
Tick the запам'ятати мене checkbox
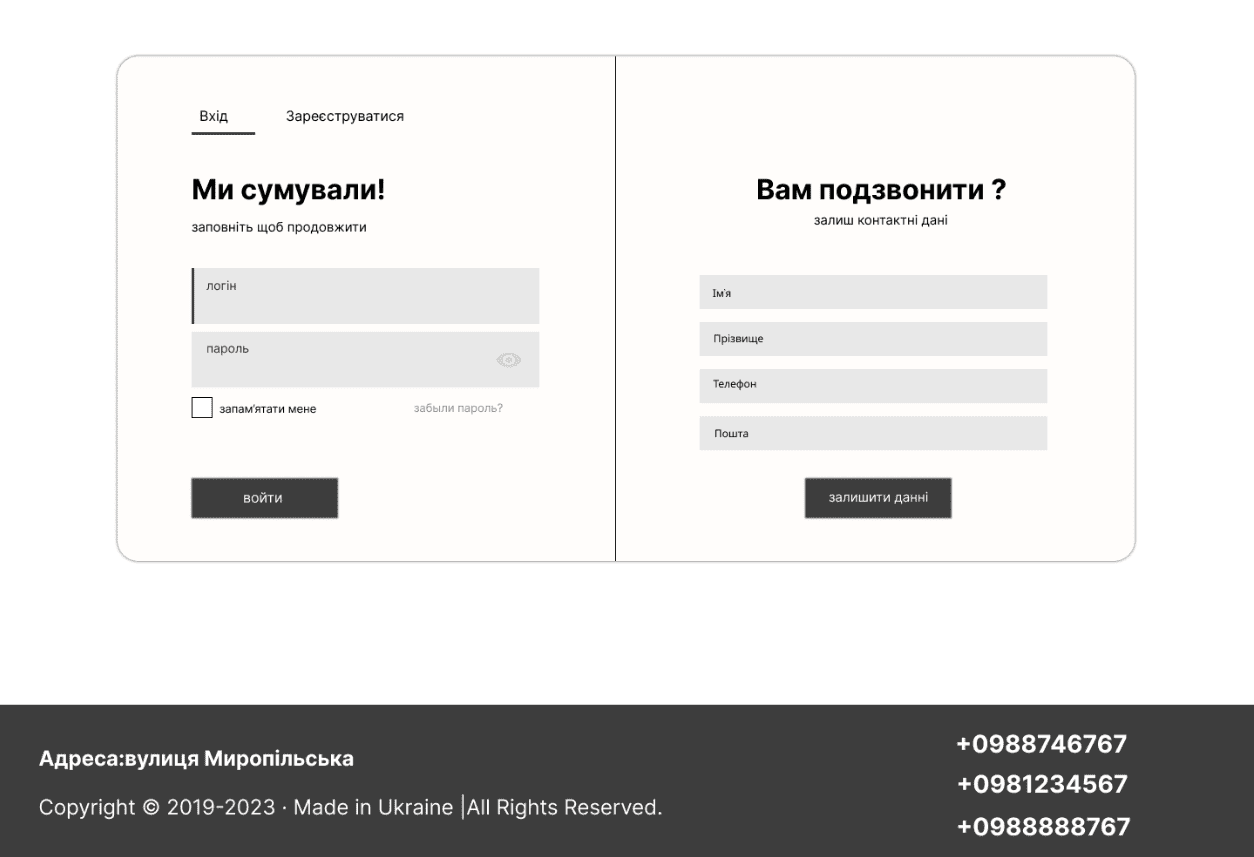pos(202,408)
